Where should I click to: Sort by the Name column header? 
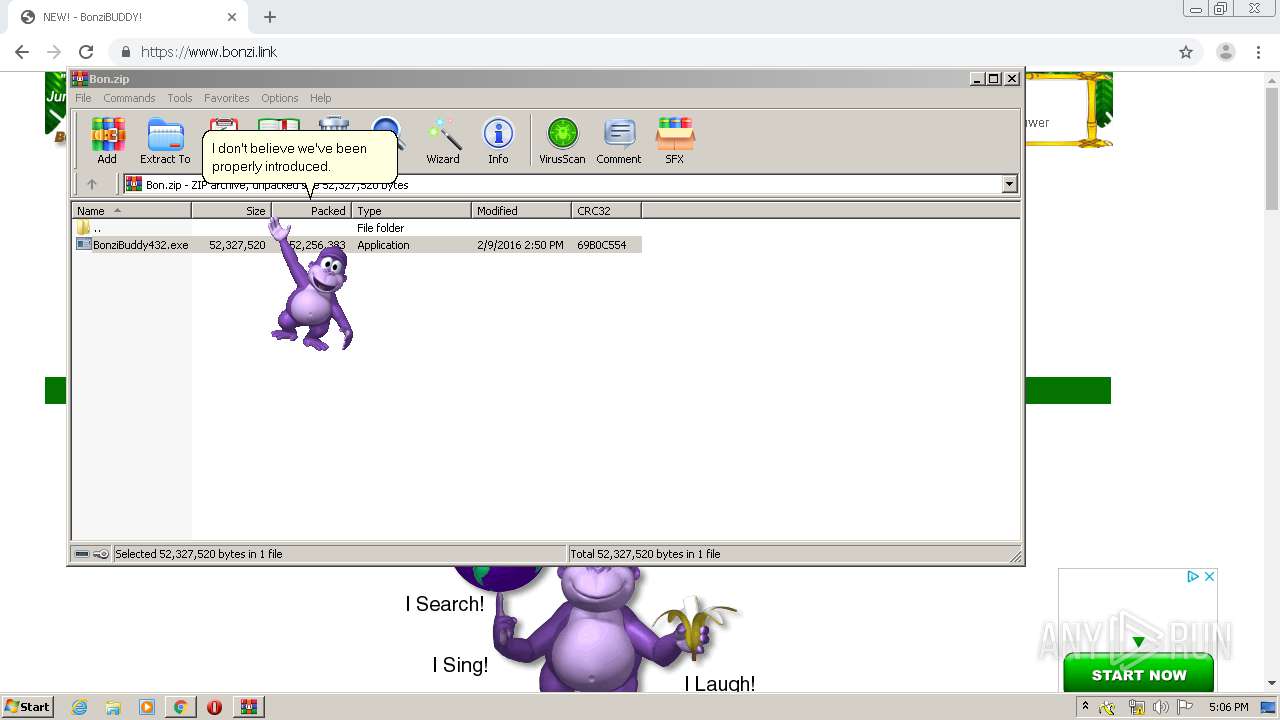pos(131,210)
